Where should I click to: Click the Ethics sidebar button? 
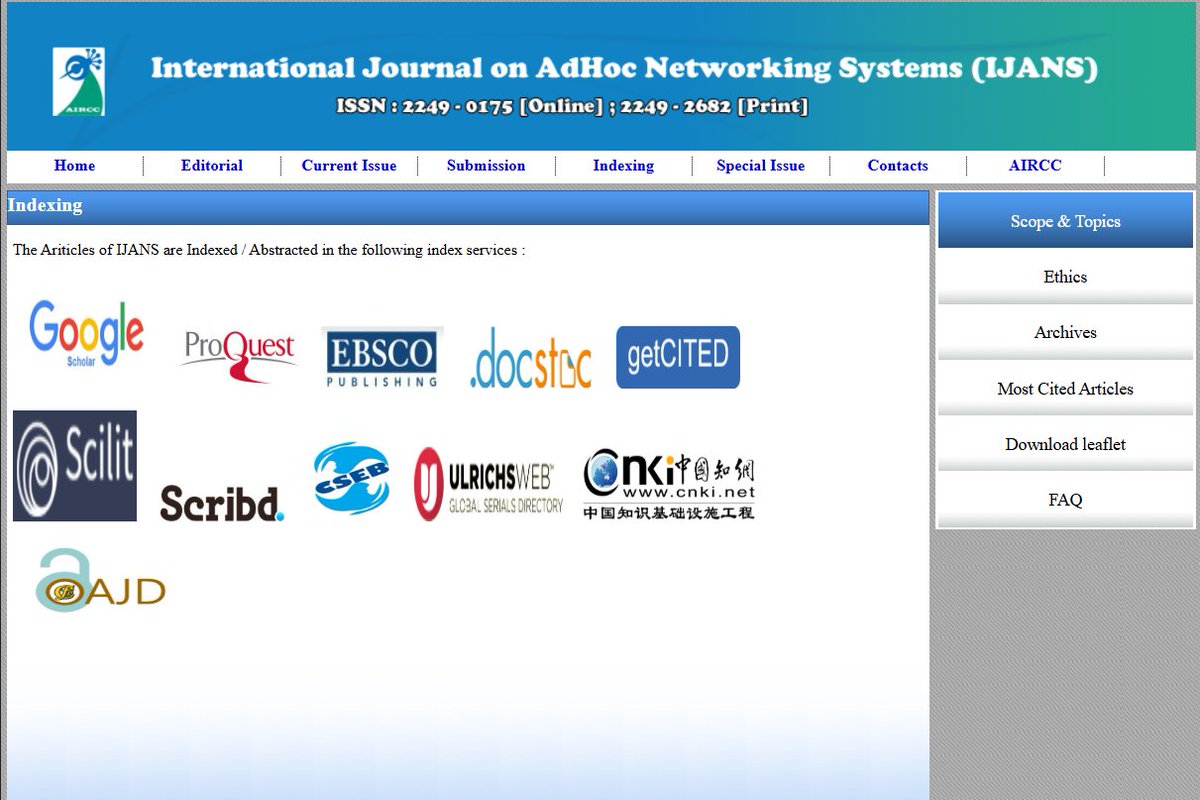(x=1065, y=277)
